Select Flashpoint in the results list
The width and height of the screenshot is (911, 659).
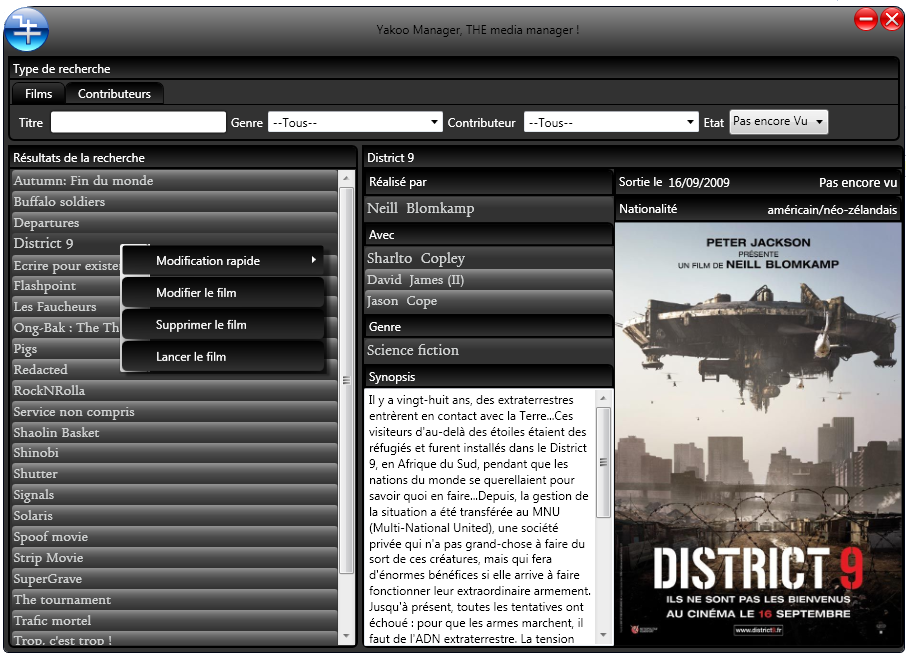click(x=66, y=285)
